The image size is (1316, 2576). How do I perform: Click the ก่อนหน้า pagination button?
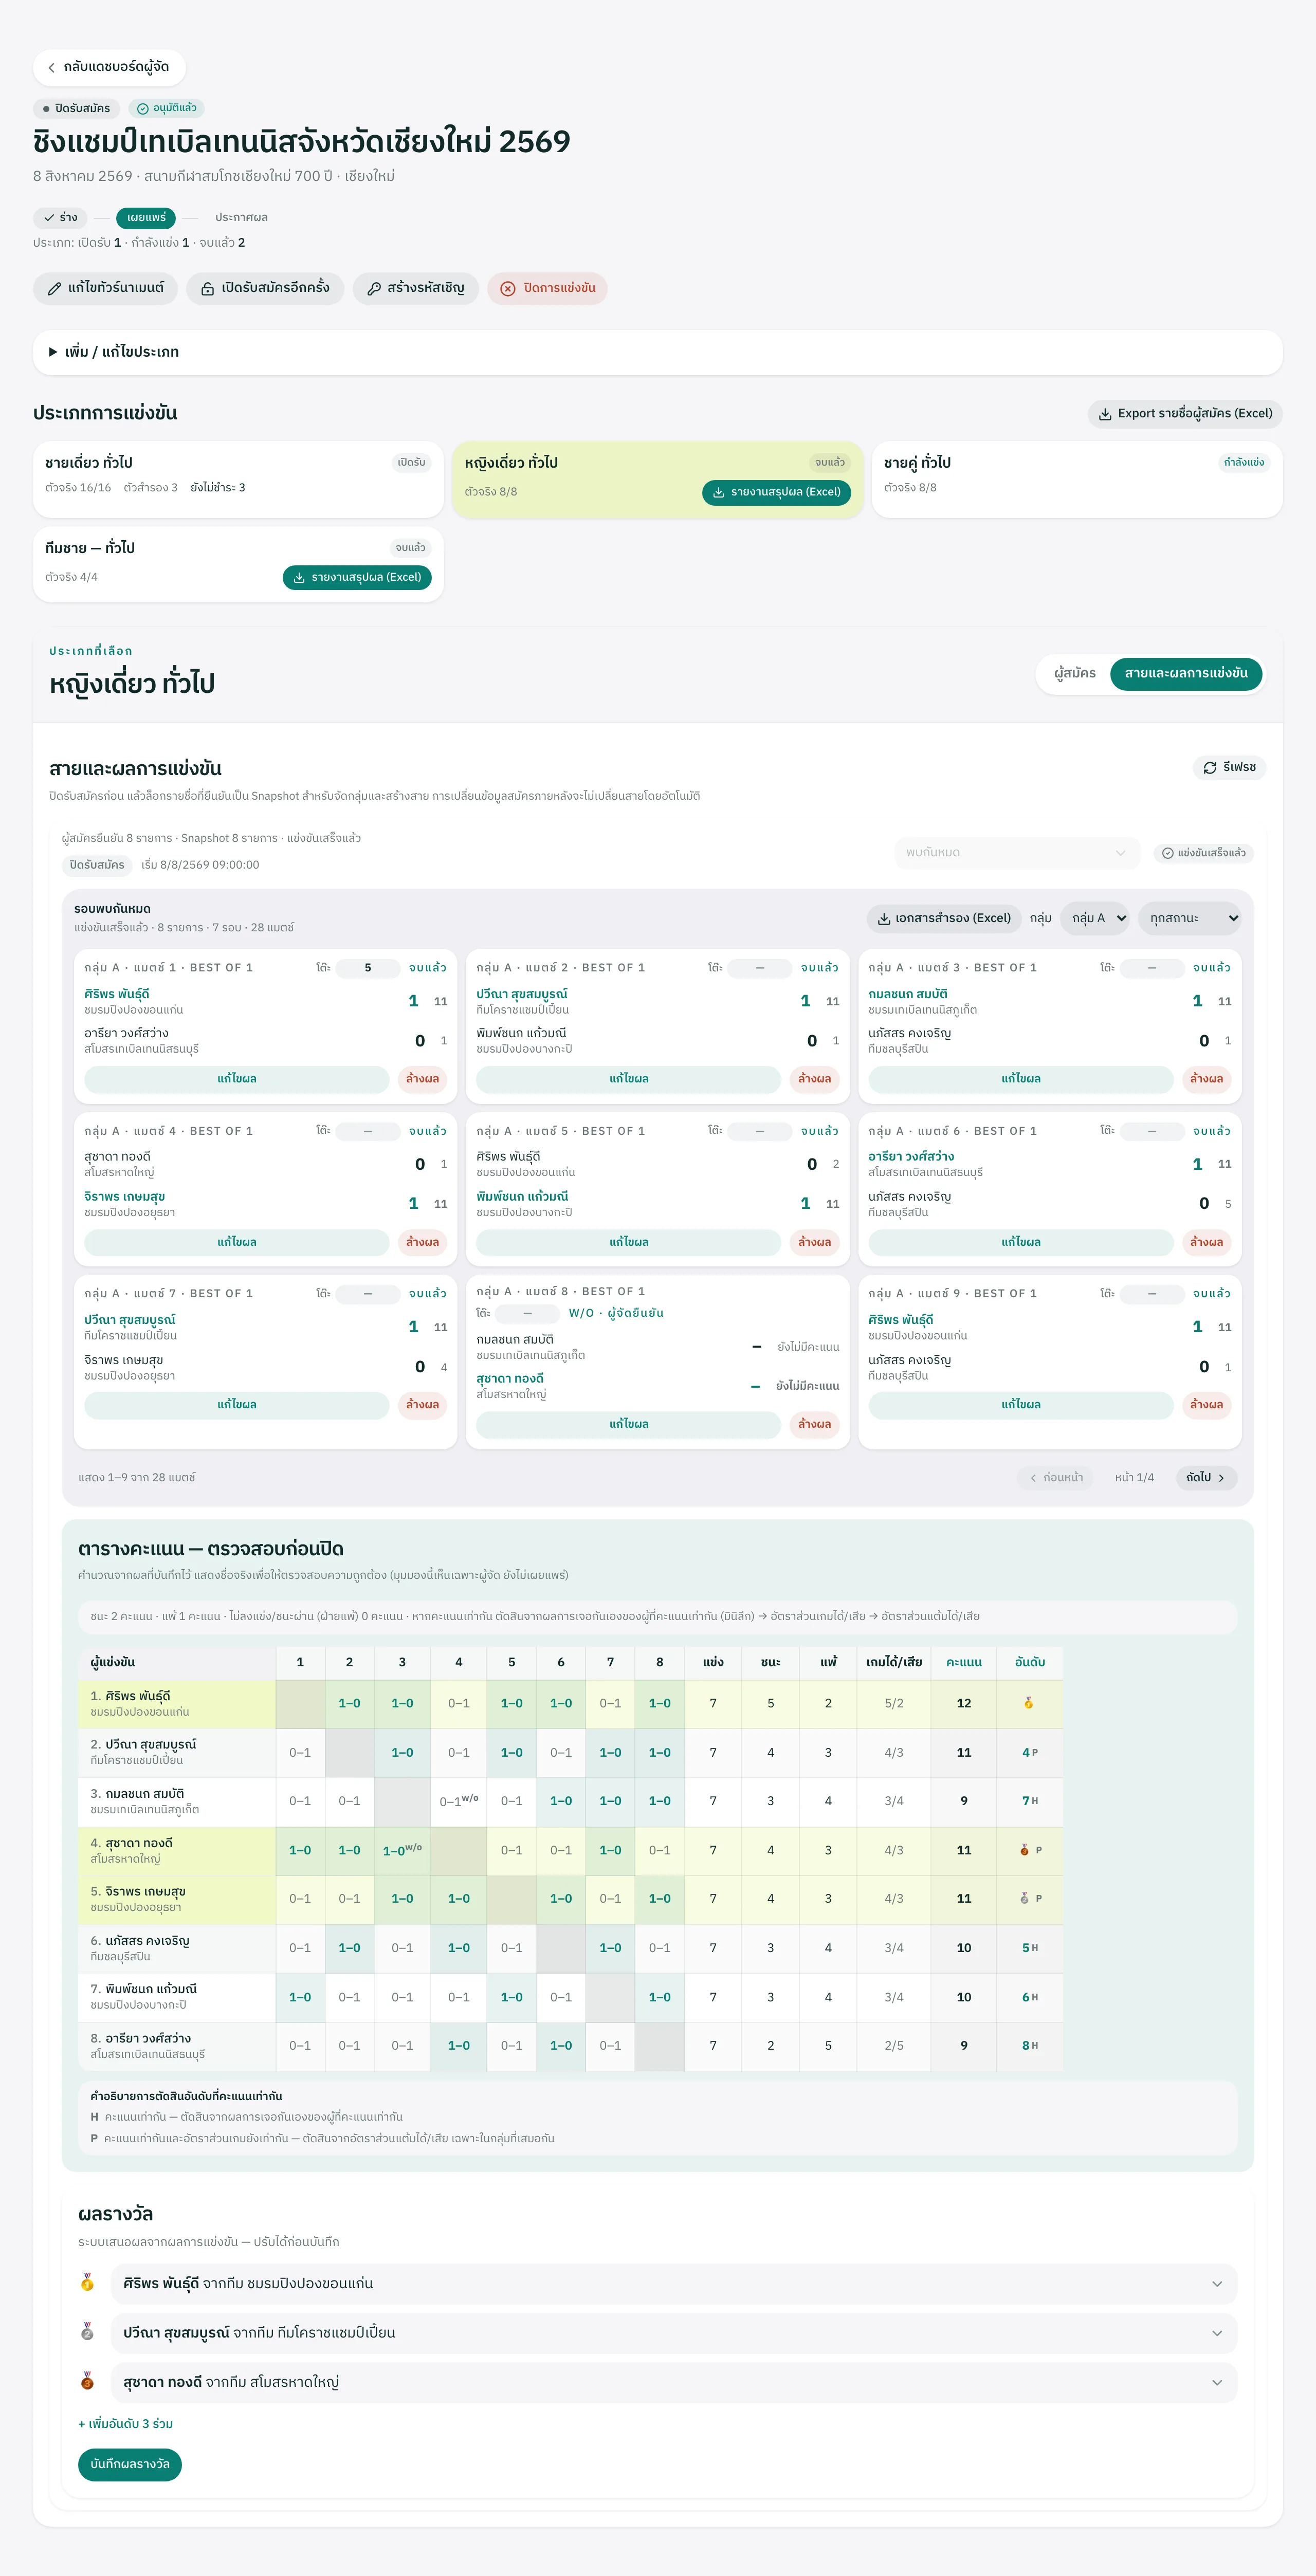[x=1056, y=1477]
